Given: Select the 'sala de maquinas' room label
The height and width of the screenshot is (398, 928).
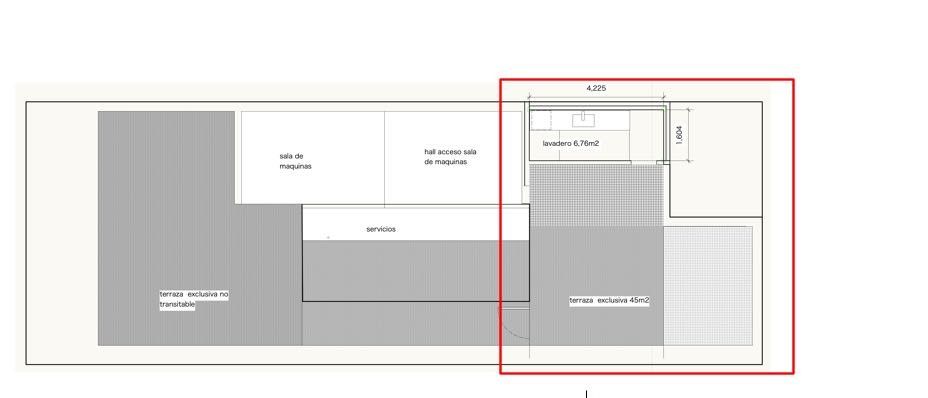Looking at the screenshot, I should click(x=295, y=161).
